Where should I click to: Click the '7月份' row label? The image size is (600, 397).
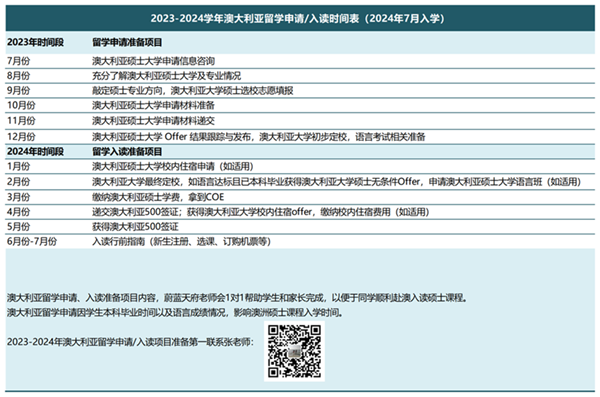click(x=18, y=61)
